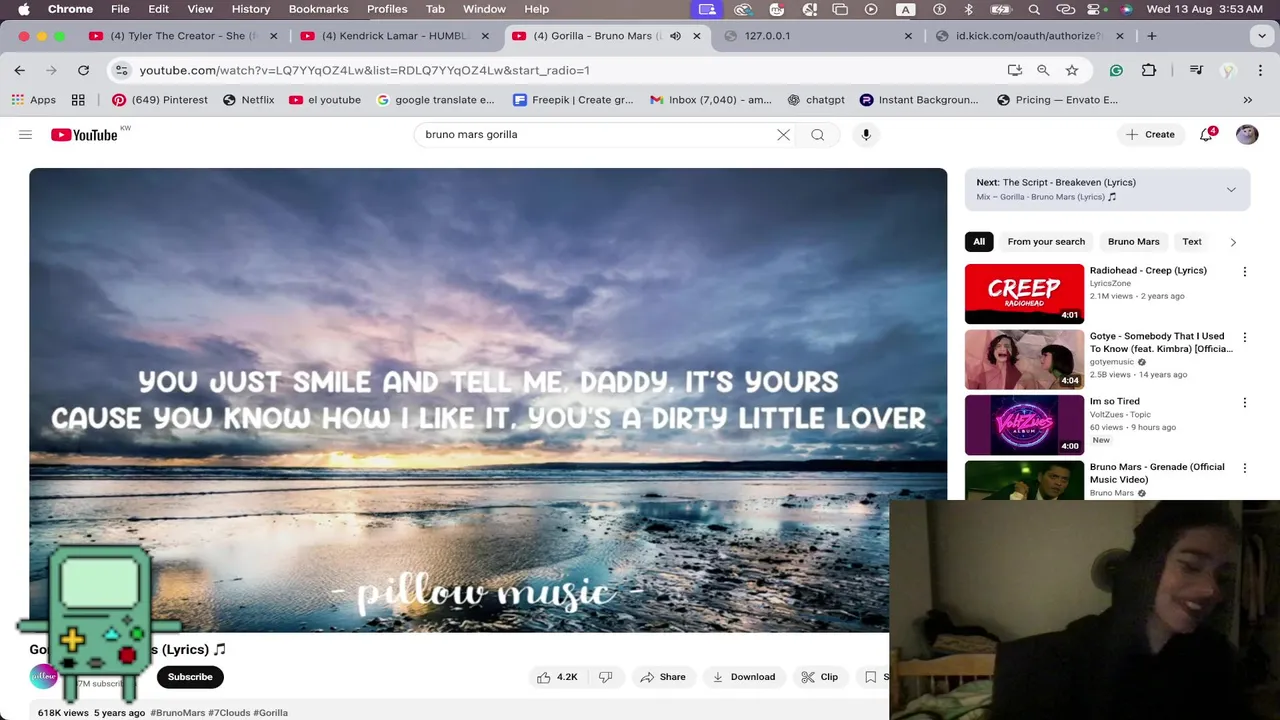
Task: Play the Im so Tired VoltZues thumbnail
Action: (x=1024, y=425)
